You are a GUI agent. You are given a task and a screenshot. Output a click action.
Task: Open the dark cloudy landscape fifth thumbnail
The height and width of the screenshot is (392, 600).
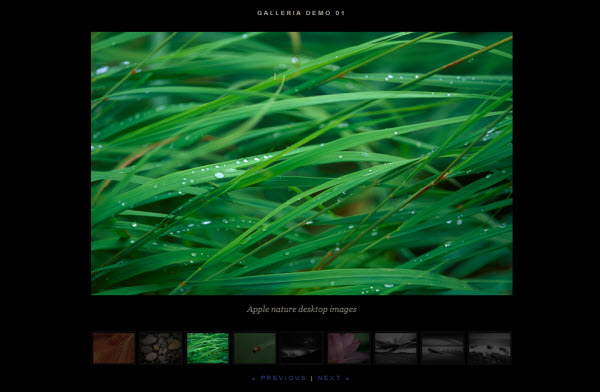click(x=302, y=348)
